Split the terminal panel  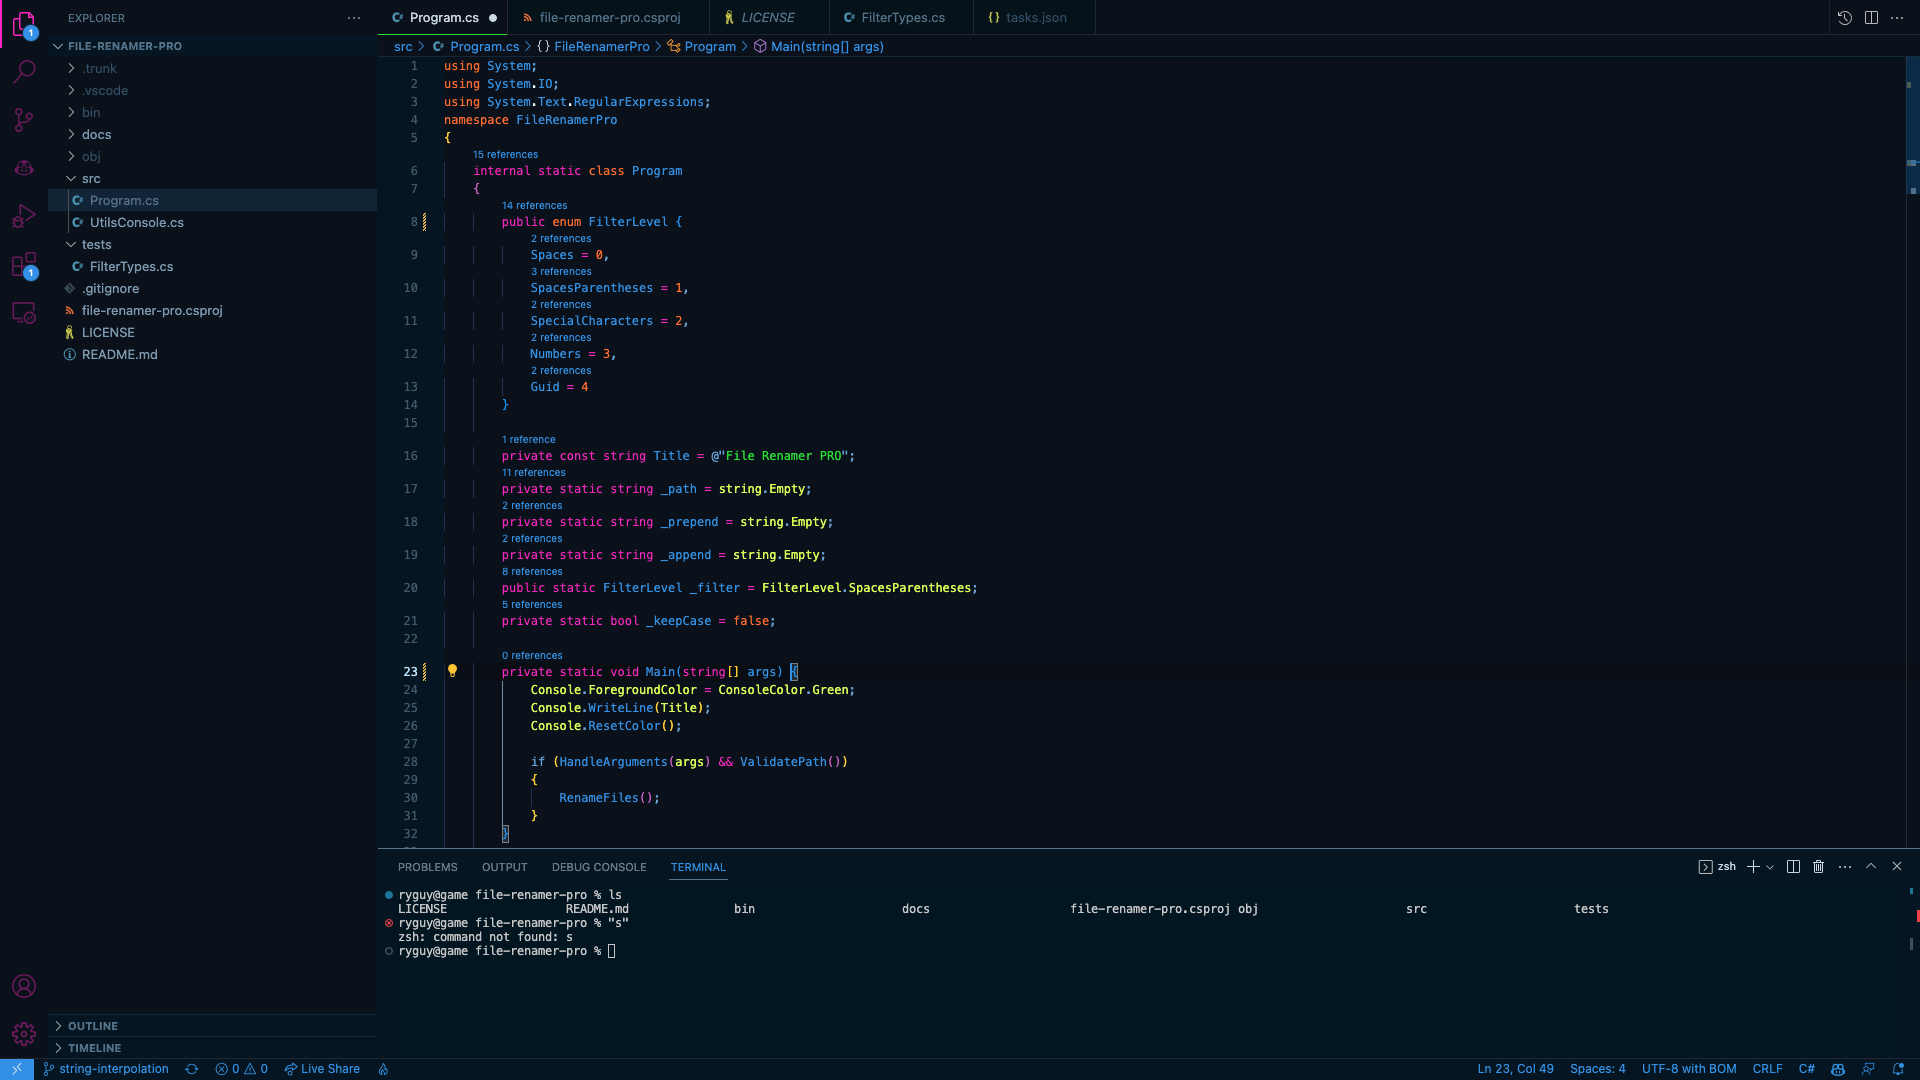point(1793,867)
